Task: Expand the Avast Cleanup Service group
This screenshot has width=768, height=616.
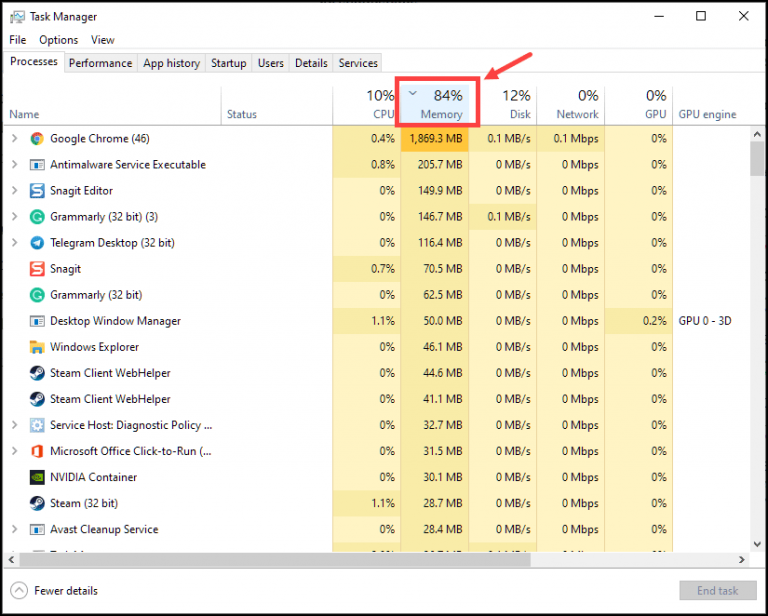Action: coord(15,529)
